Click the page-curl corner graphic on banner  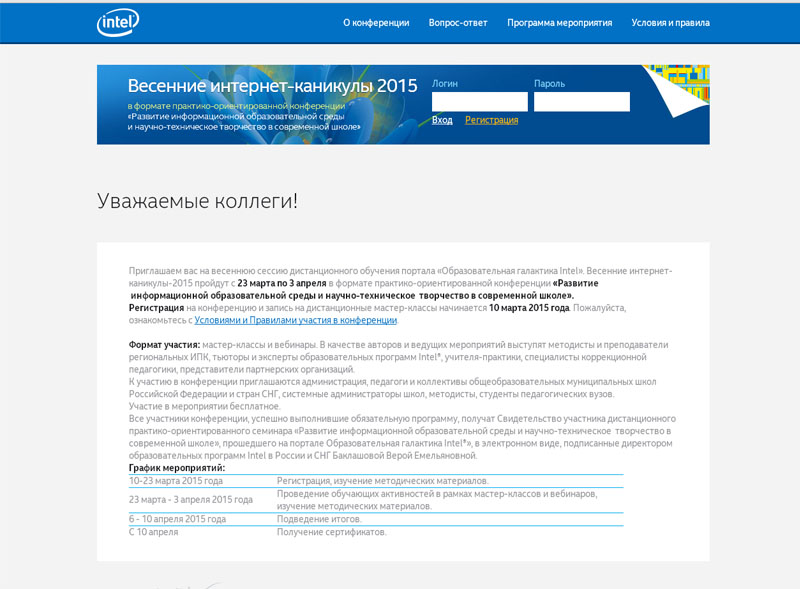678,90
